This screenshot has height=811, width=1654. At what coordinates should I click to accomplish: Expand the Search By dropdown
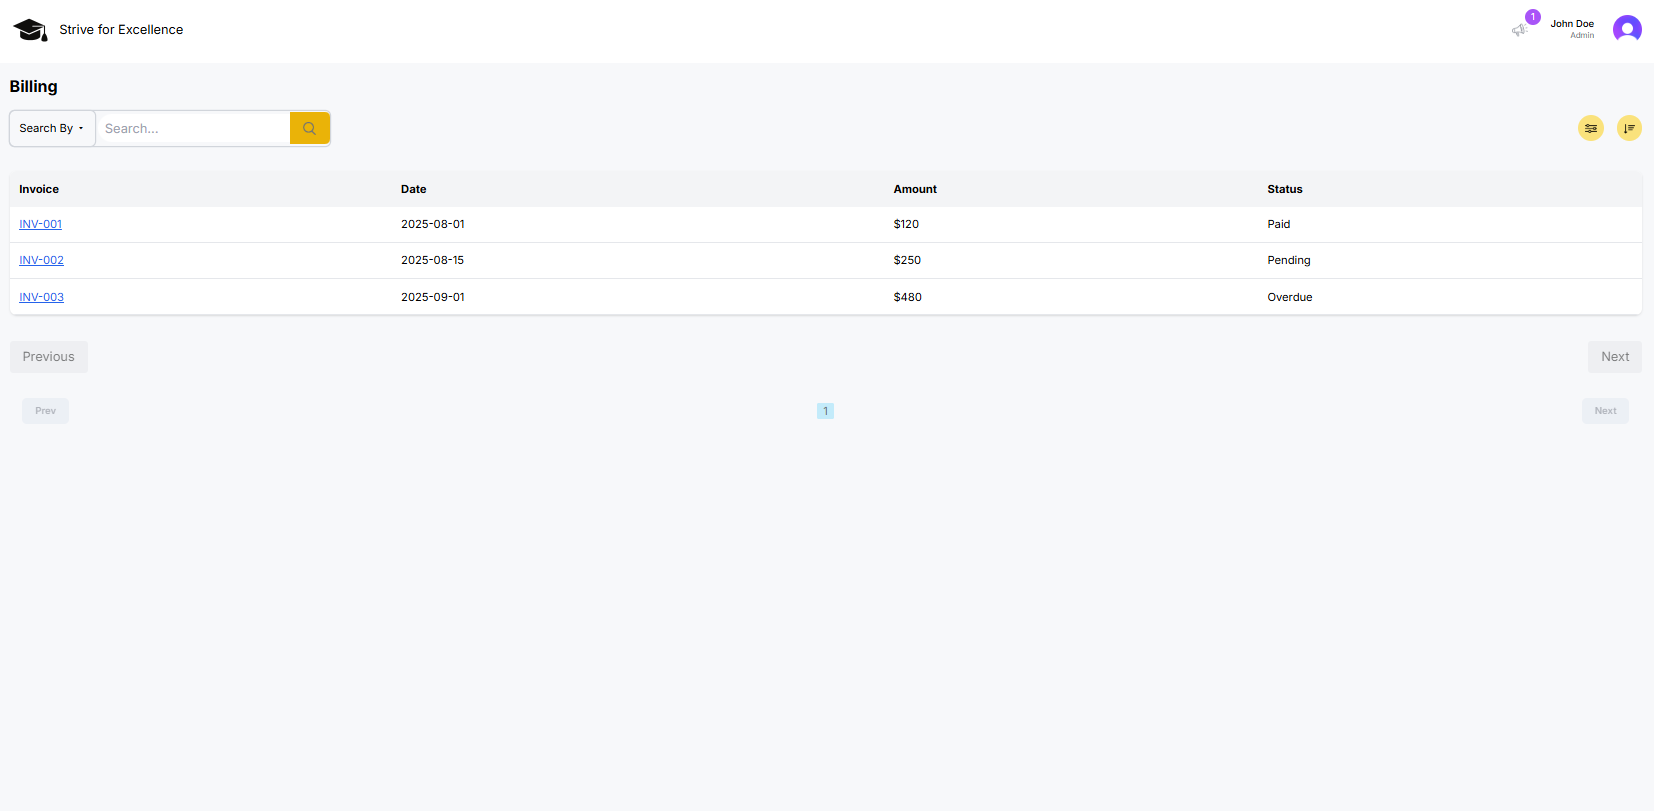52,128
